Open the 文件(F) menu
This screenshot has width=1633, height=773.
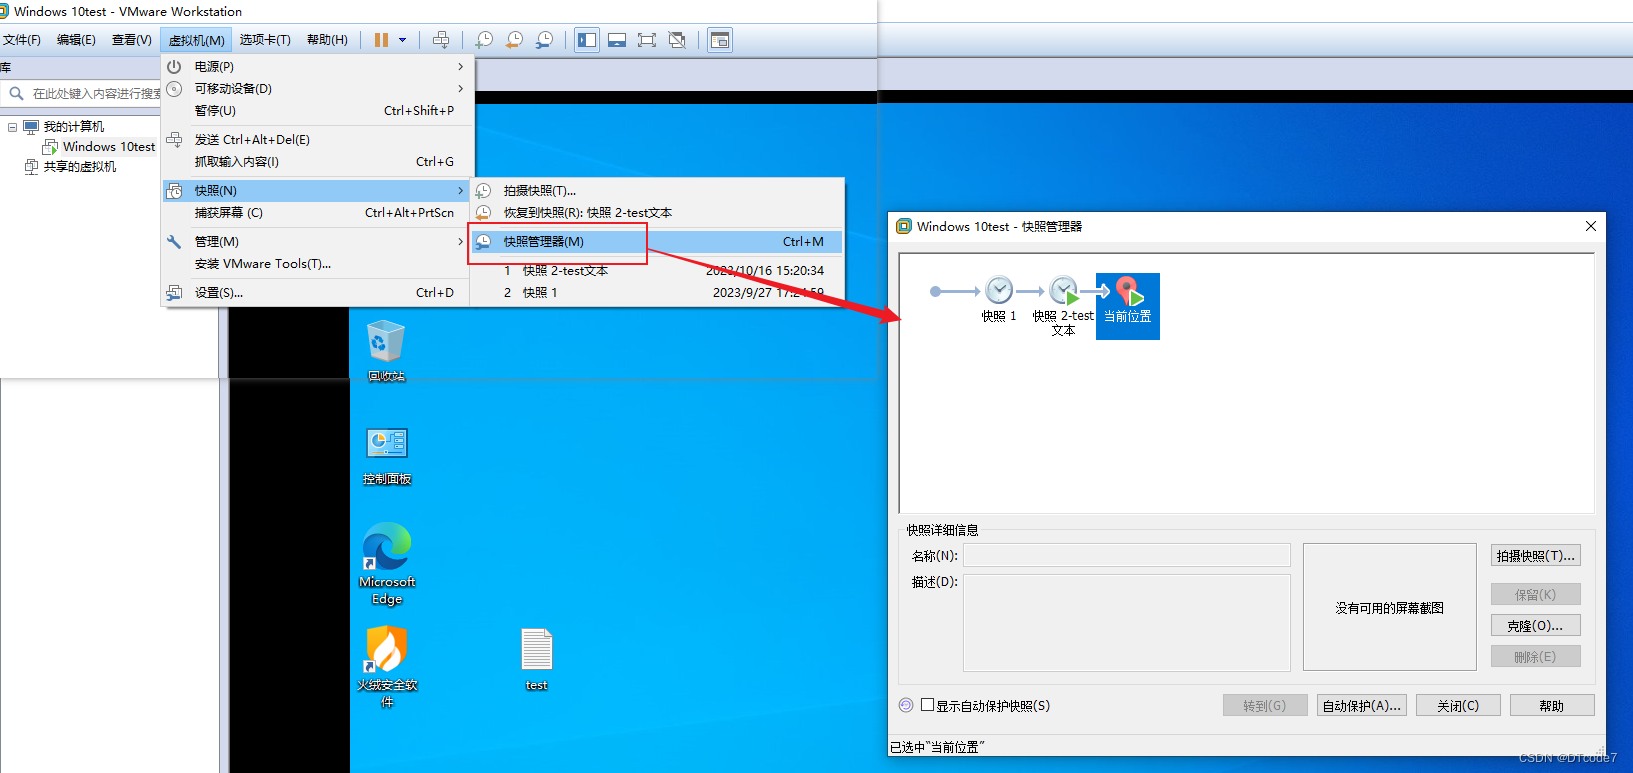22,40
